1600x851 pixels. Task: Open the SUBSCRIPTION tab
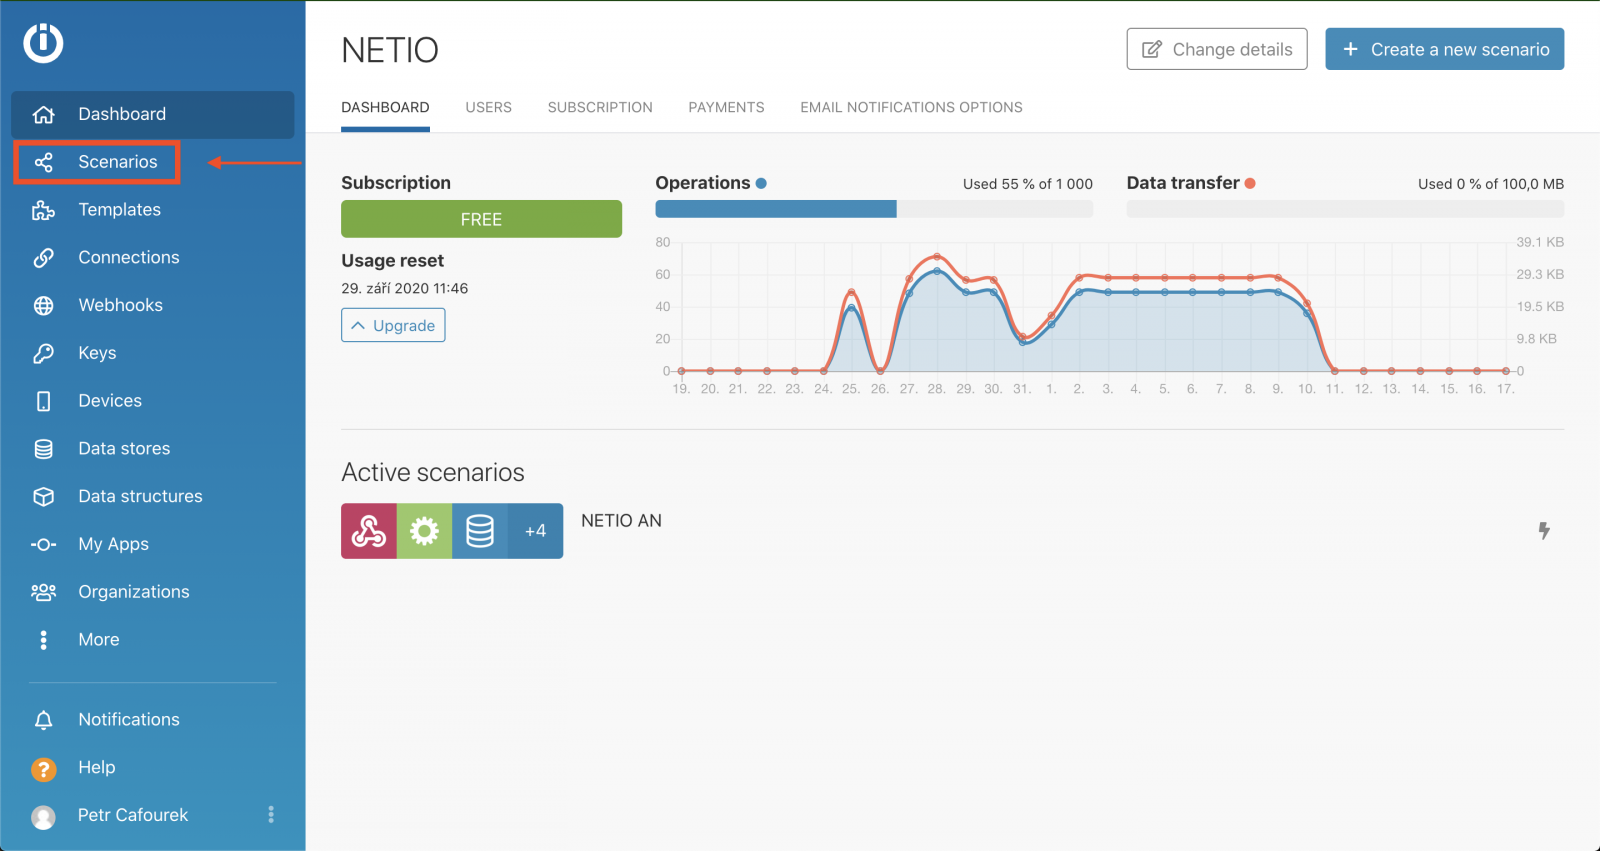pos(600,107)
